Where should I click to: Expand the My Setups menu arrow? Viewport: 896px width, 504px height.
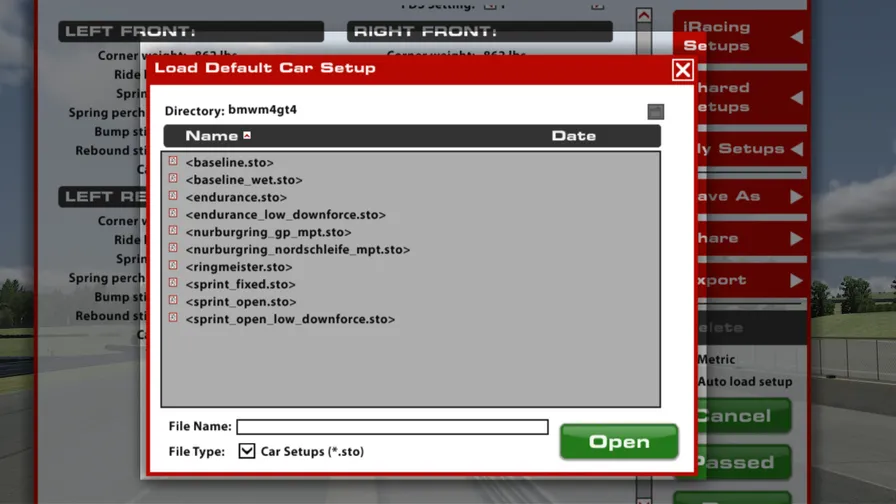797,149
